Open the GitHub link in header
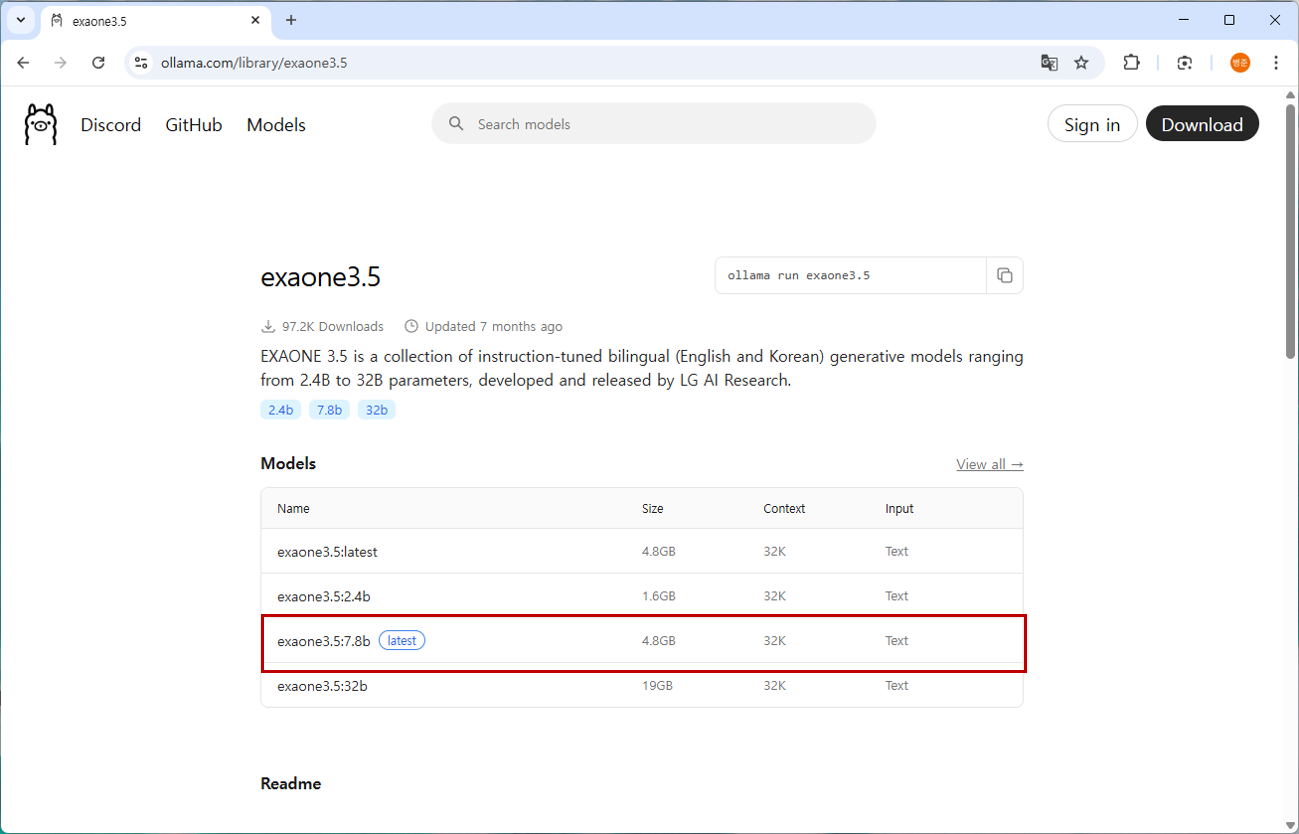The width and height of the screenshot is (1299, 834). pos(194,125)
